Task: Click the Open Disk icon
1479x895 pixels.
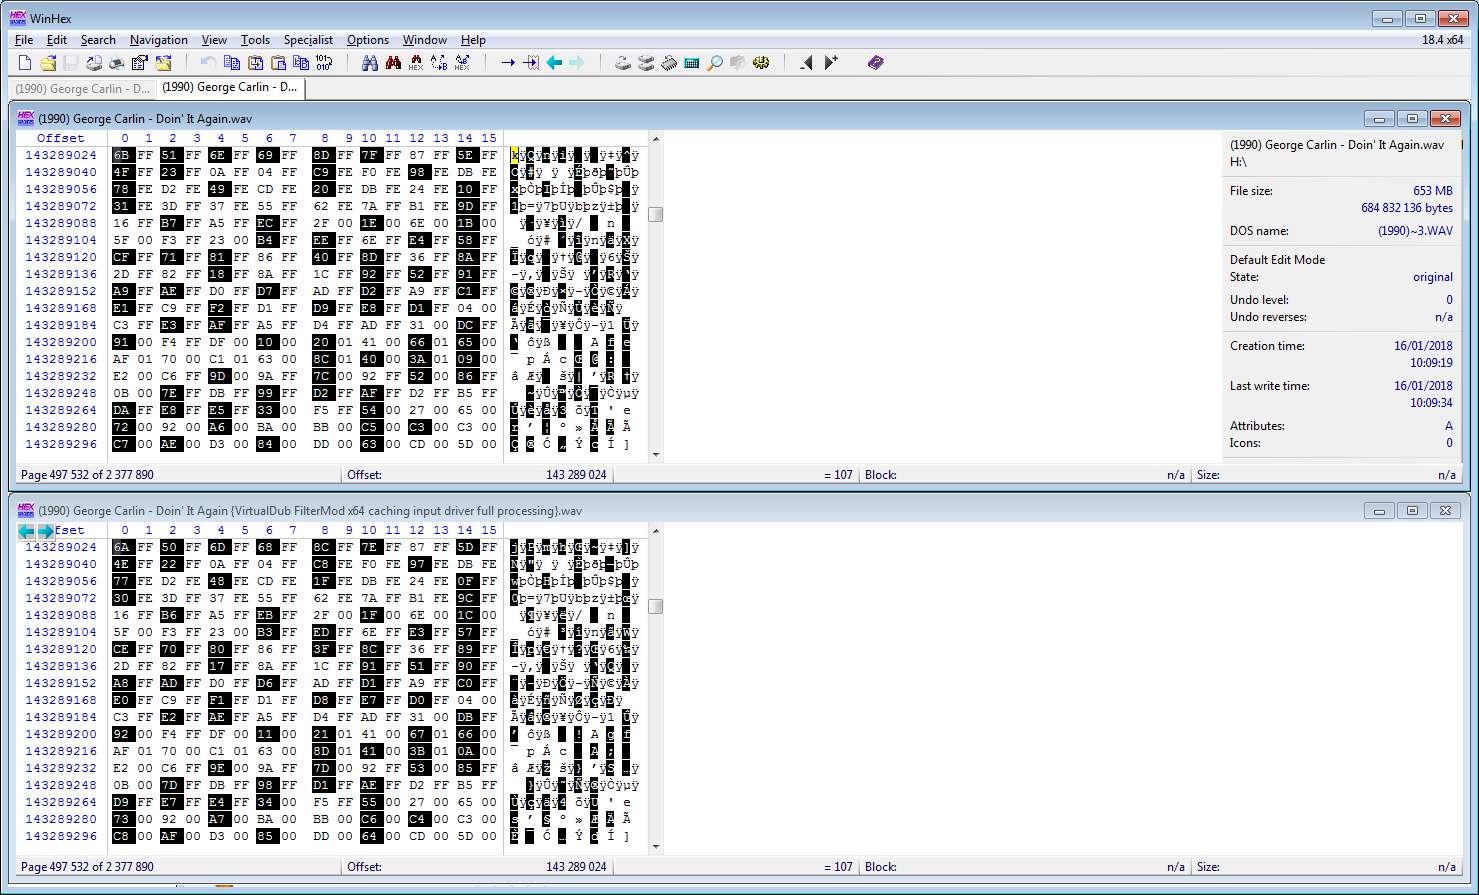Action: pyautogui.click(x=623, y=63)
